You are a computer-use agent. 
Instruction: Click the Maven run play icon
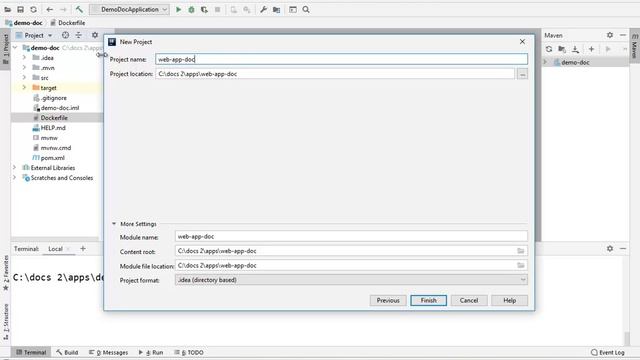pos(608,49)
